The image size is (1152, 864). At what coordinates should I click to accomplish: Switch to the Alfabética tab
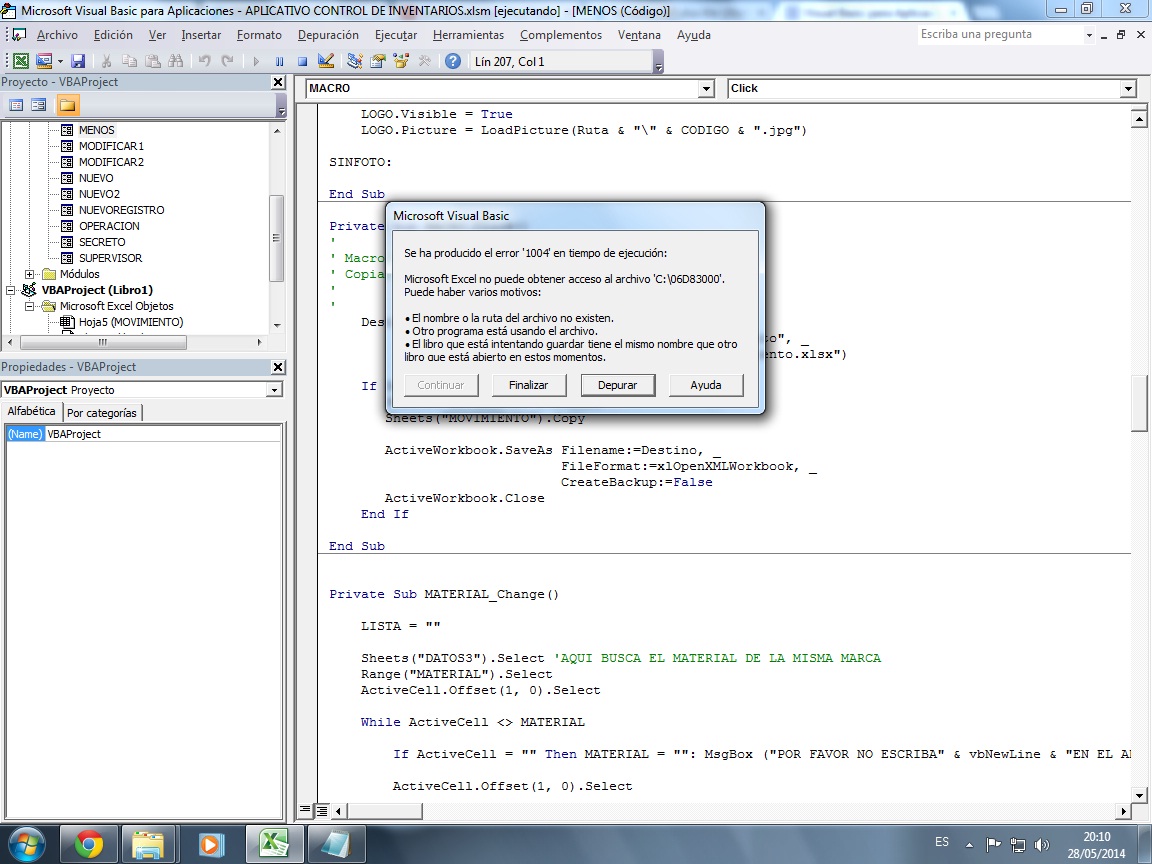pos(32,411)
